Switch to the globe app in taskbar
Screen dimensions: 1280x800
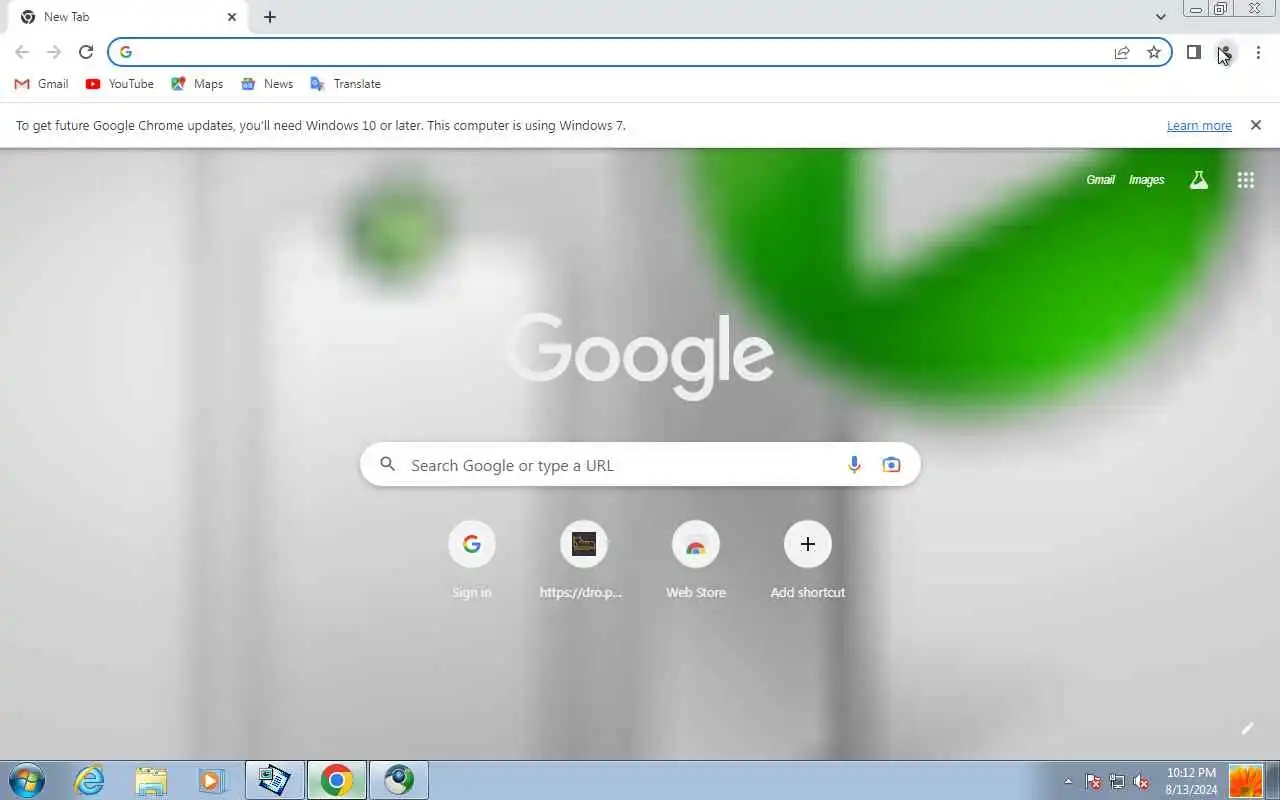(399, 780)
